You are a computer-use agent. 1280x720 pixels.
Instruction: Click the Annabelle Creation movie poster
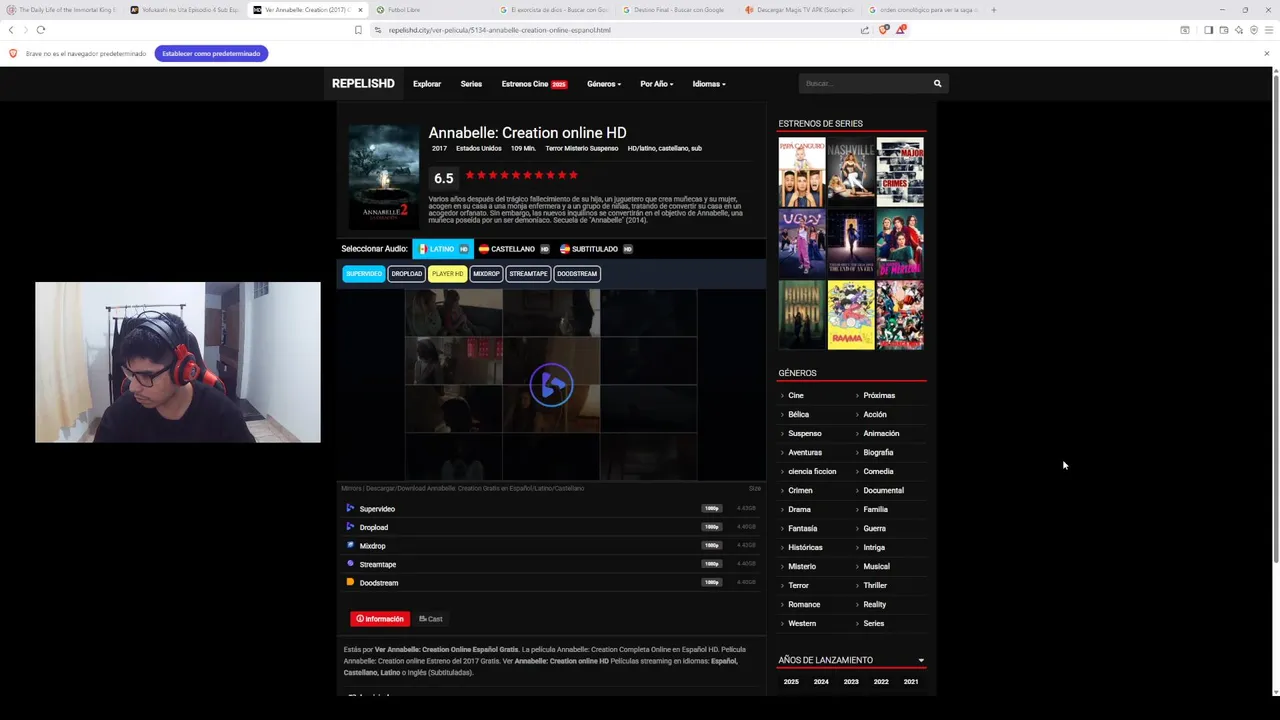[383, 177]
